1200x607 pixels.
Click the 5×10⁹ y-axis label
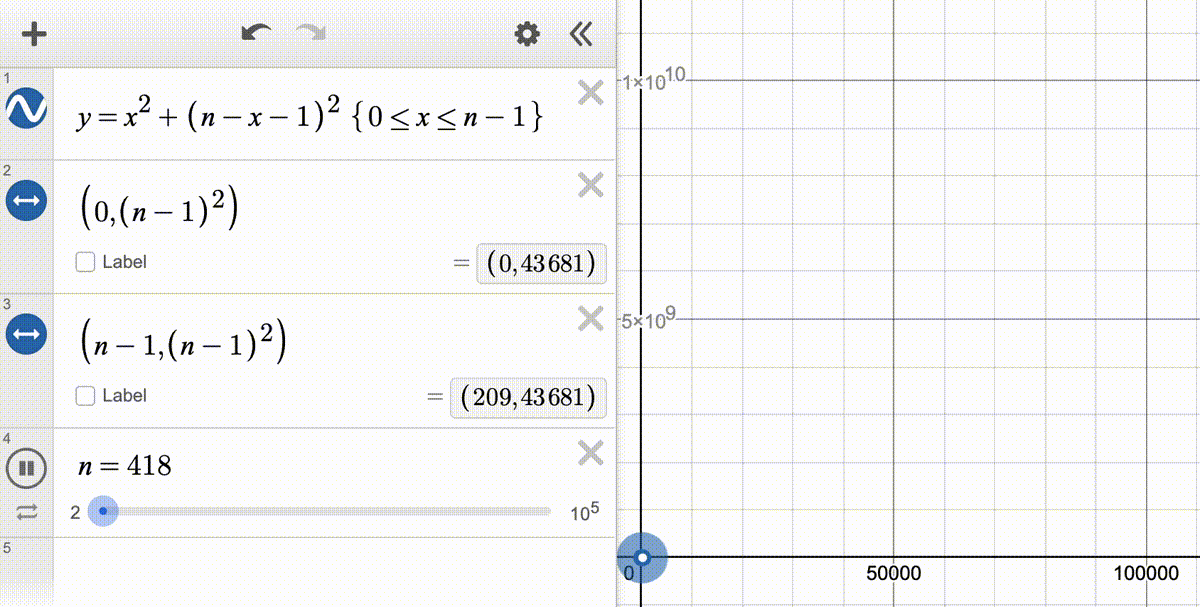pyautogui.click(x=651, y=320)
